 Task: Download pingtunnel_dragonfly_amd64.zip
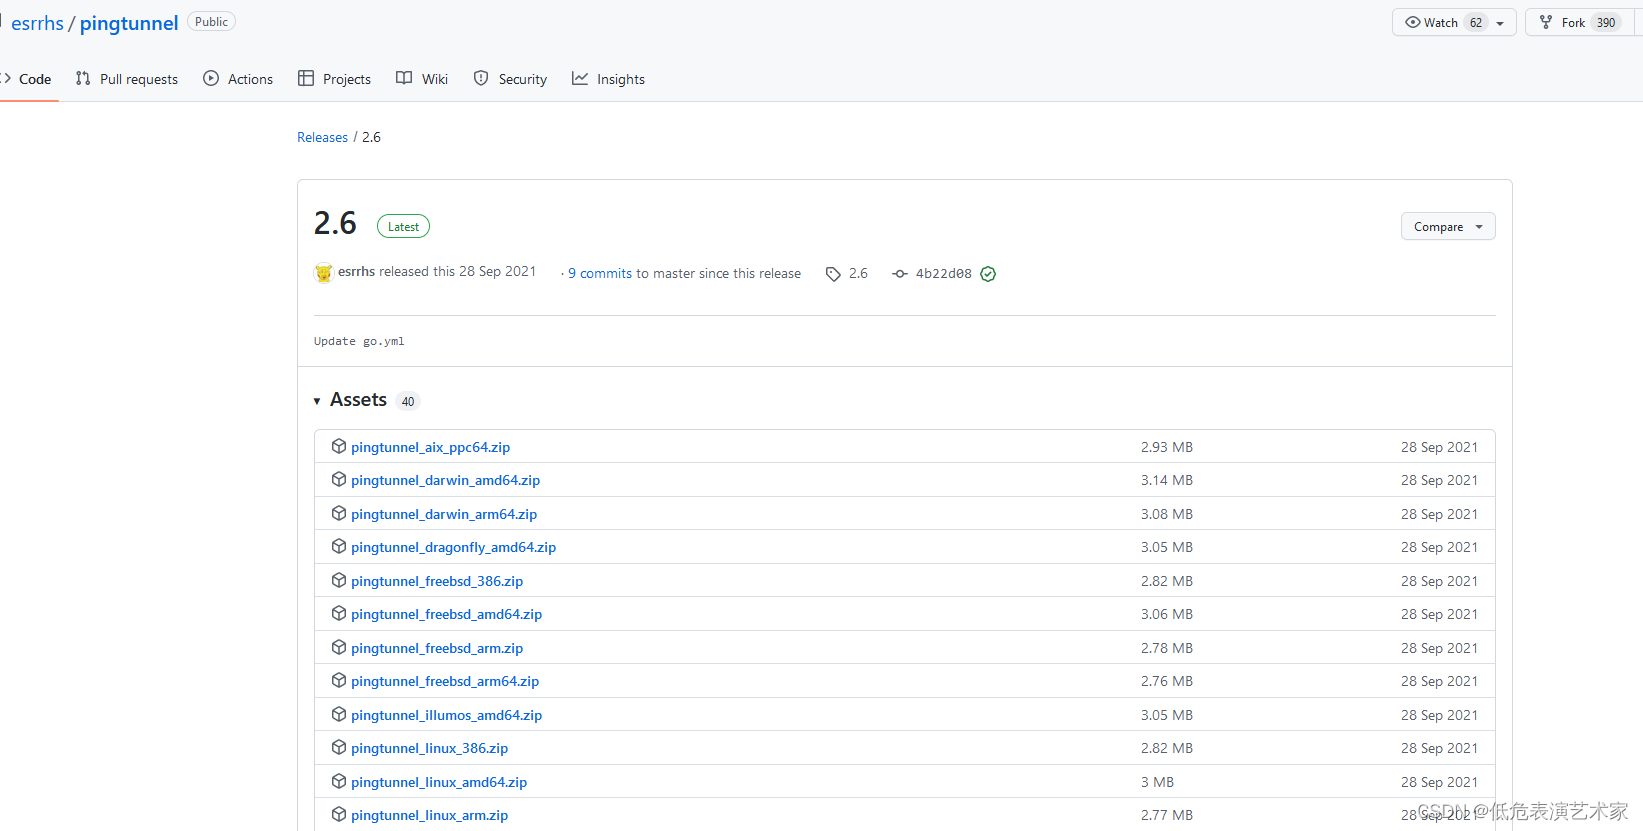[453, 547]
